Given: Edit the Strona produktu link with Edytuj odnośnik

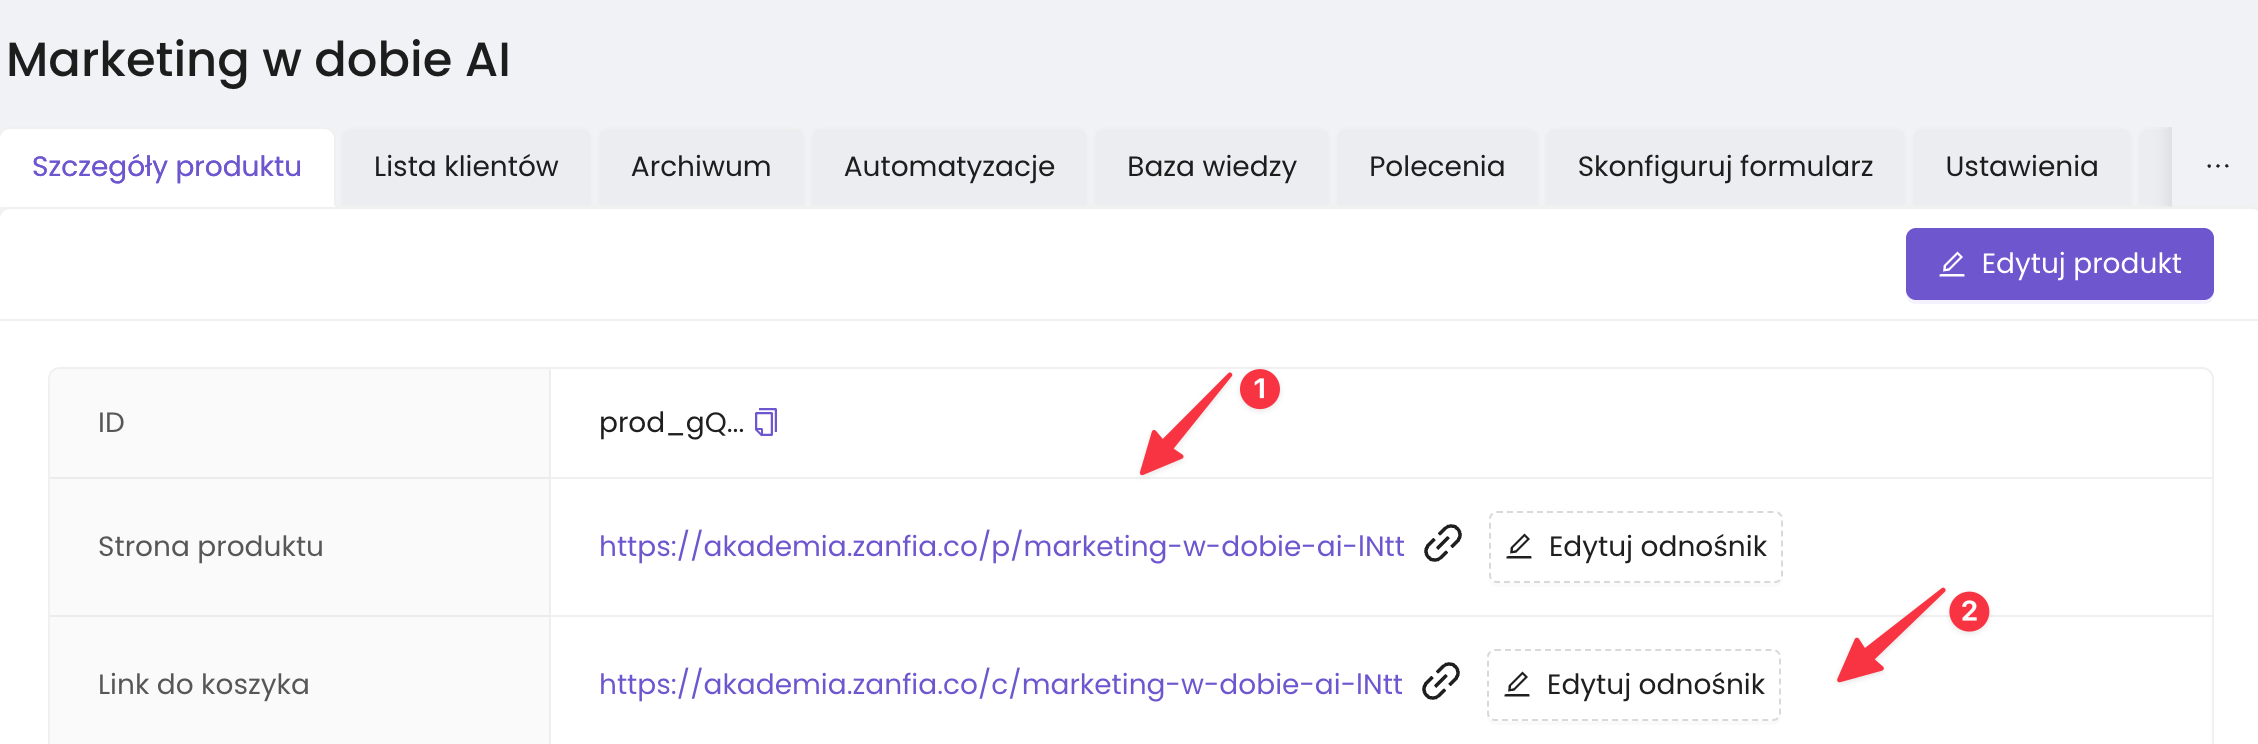Looking at the screenshot, I should (1635, 547).
